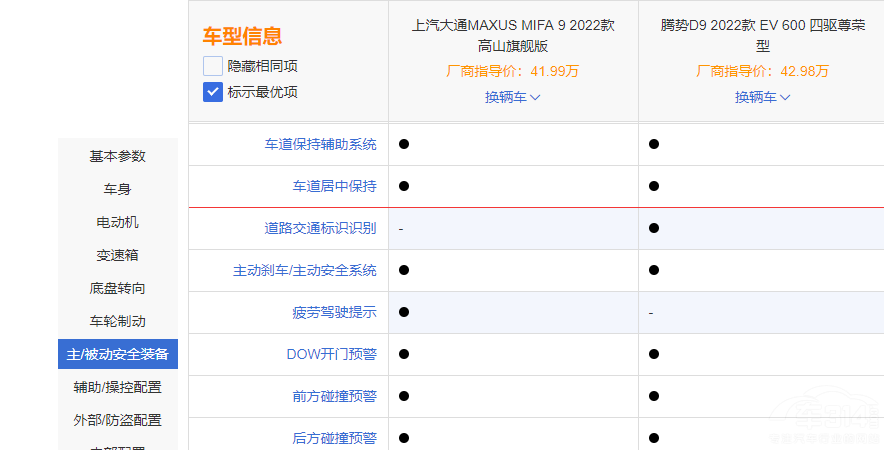Open the 车道居中保持 feature link
The width and height of the screenshot is (884, 450).
pos(334,186)
